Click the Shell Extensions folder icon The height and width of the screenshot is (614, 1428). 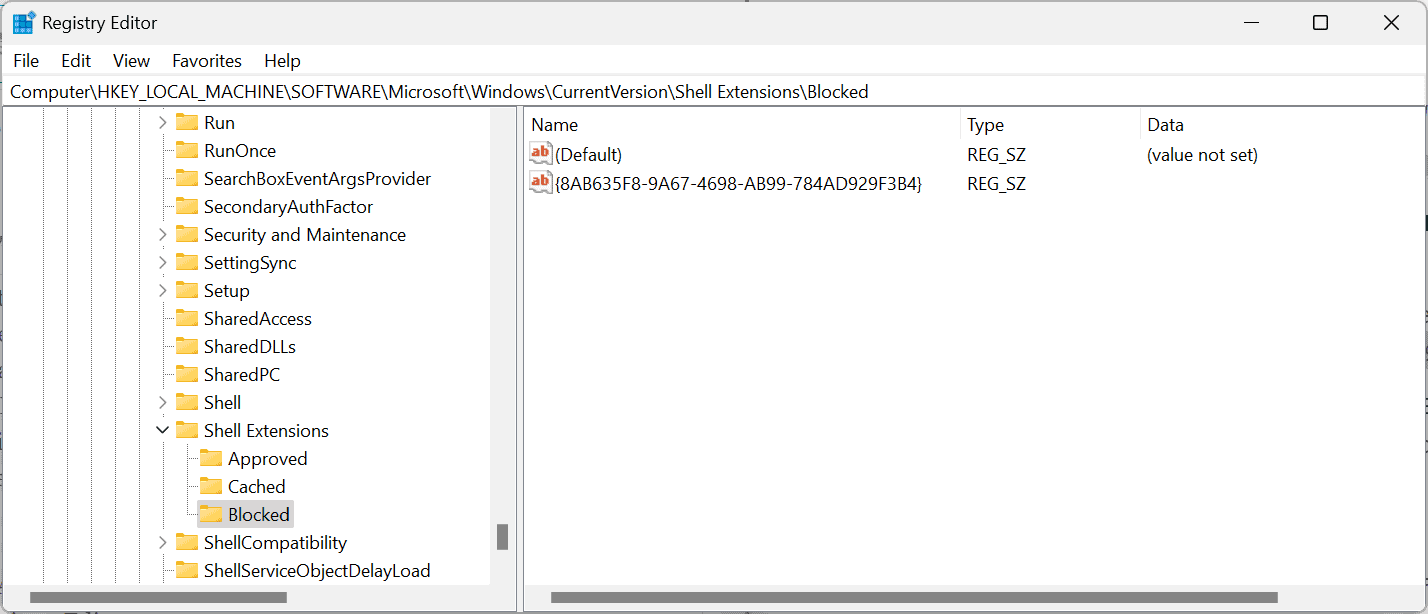pos(187,430)
